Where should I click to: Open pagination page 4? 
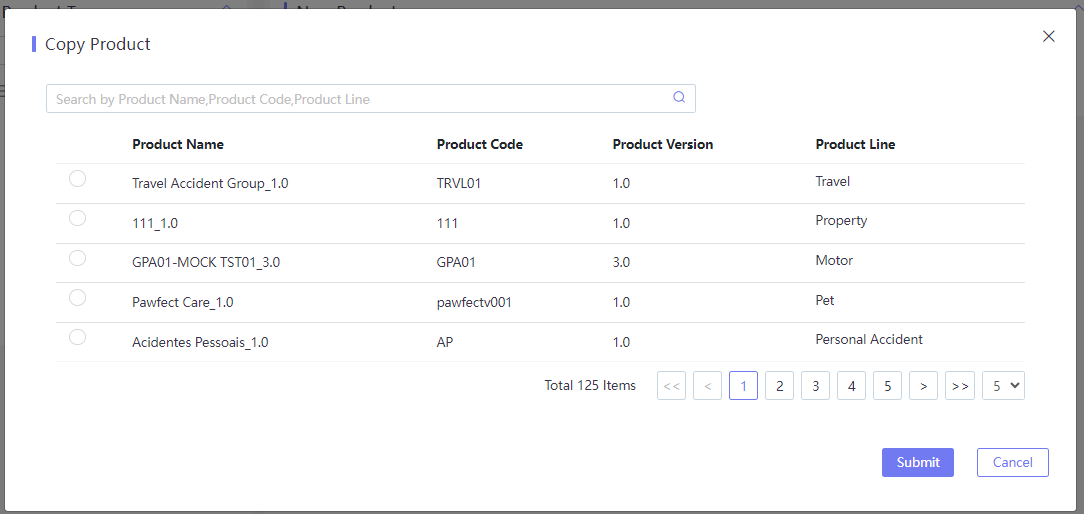[x=851, y=386]
